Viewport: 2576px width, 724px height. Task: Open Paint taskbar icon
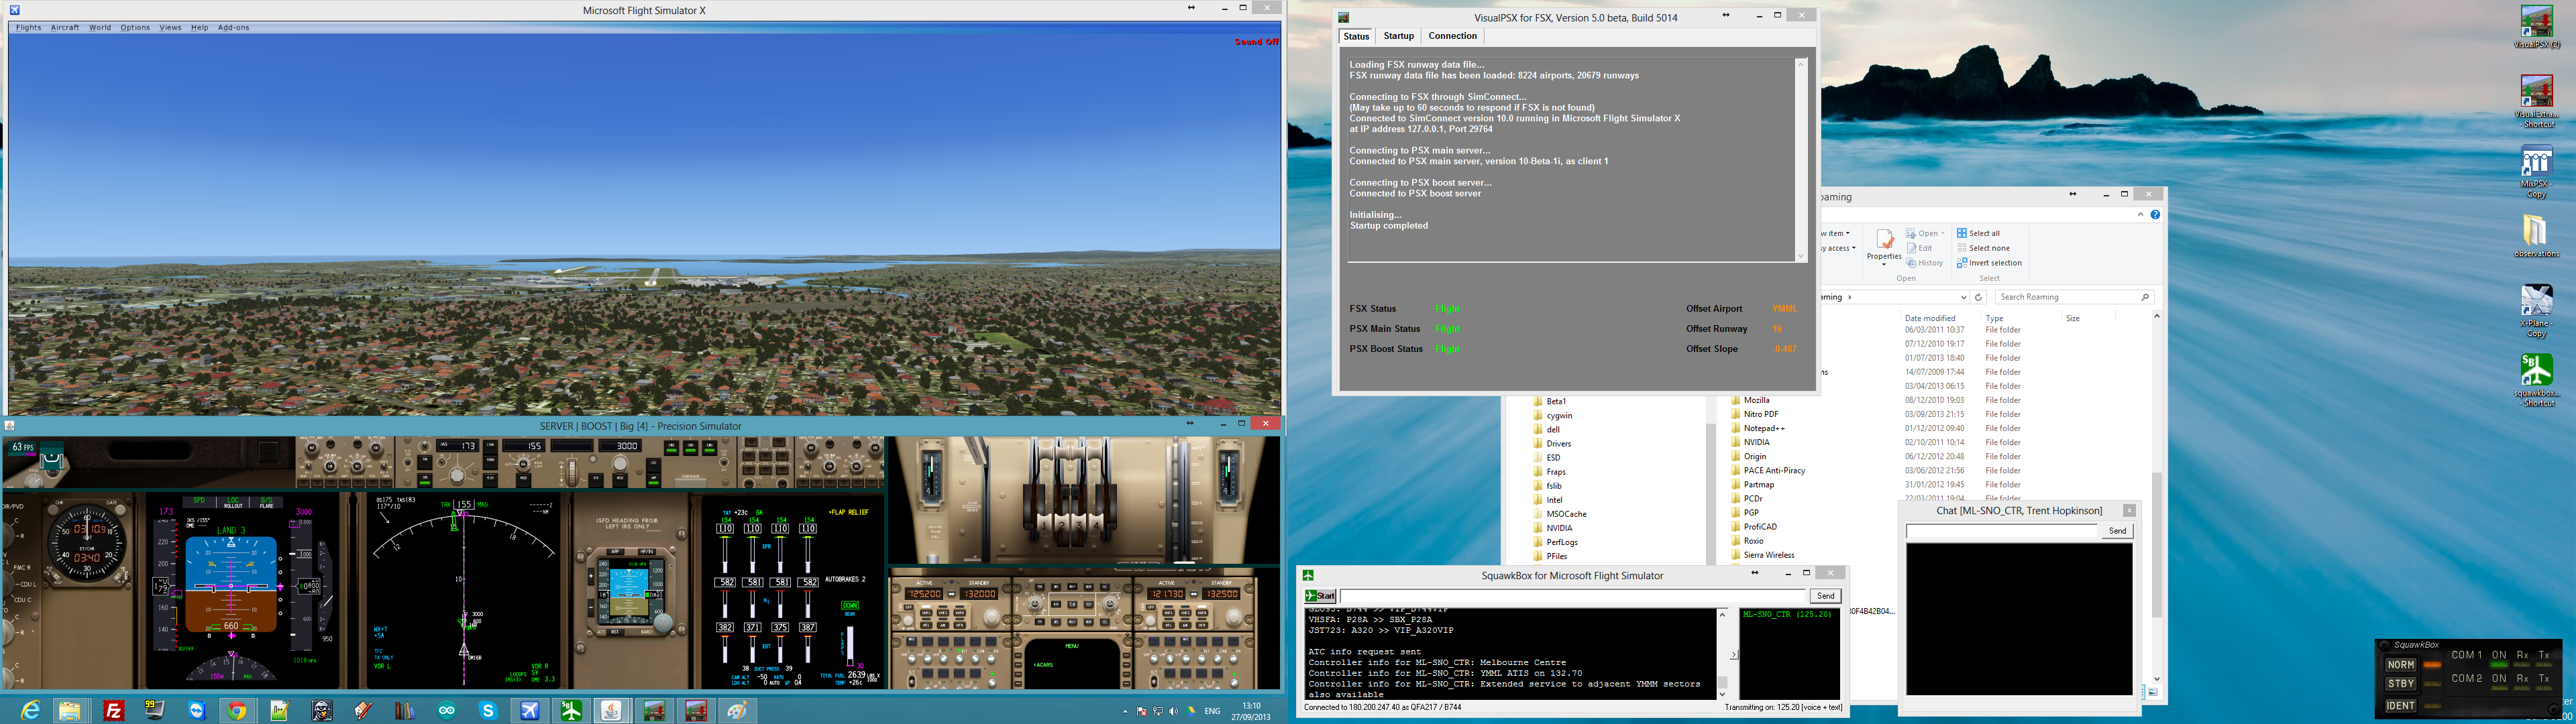[737, 710]
